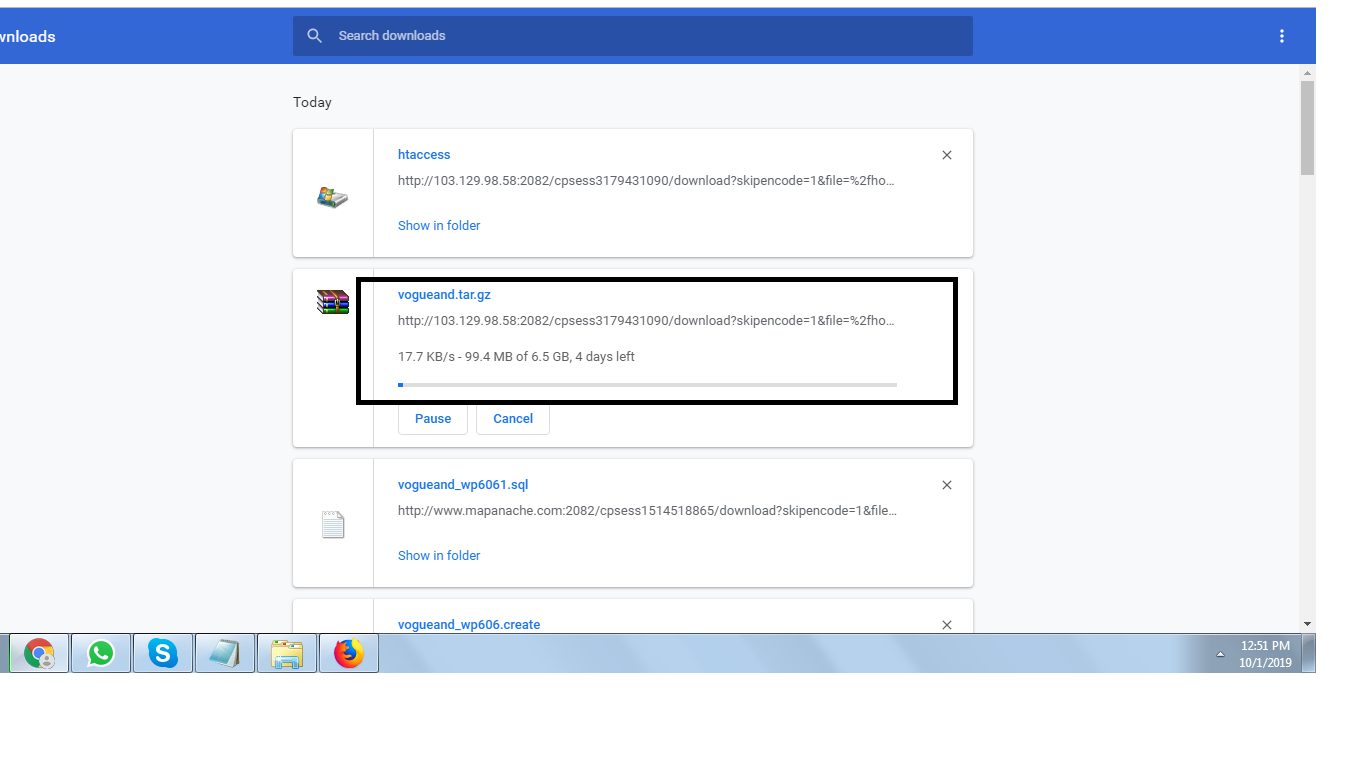Remove vogueand_wp6061.sql from the list

coord(947,485)
